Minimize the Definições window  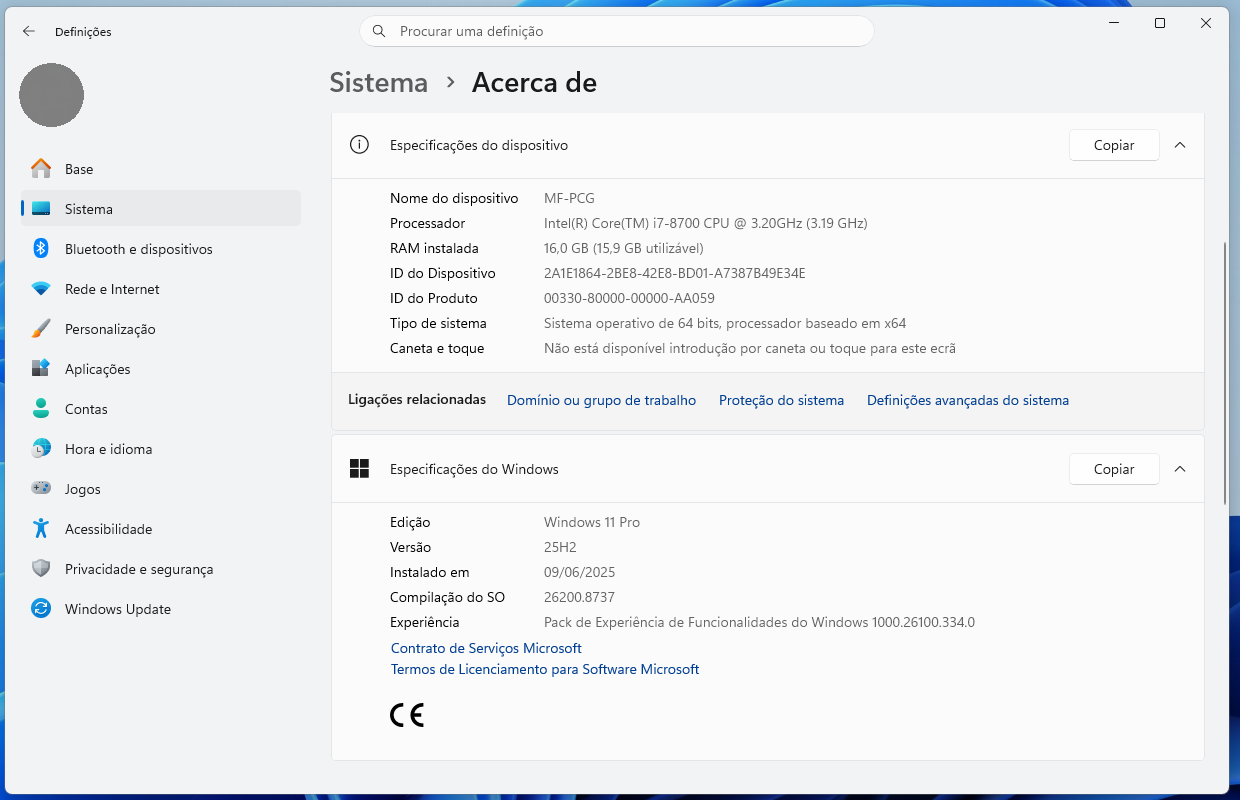(1114, 23)
